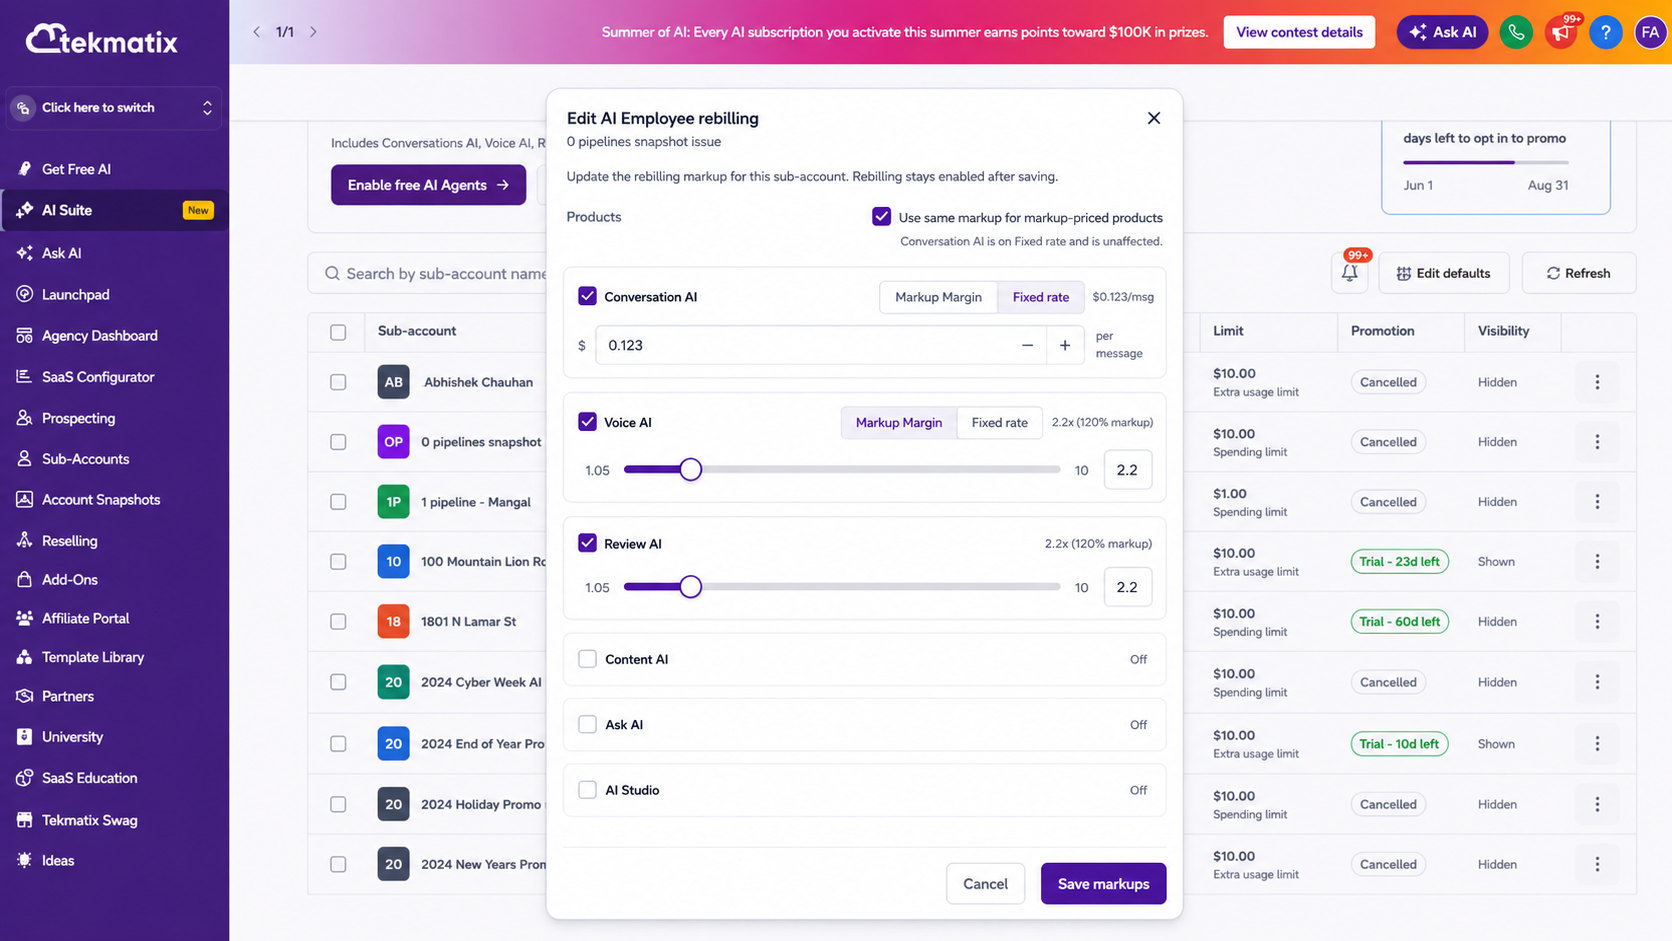
Task: Click the phone call icon in header
Action: pyautogui.click(x=1516, y=32)
